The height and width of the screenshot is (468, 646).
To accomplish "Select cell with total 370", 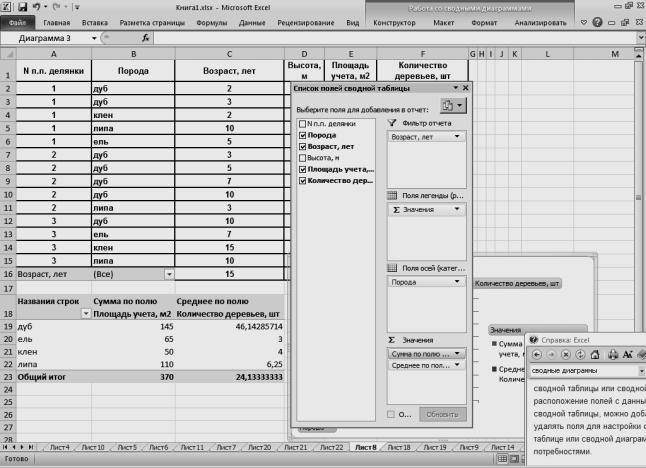I will 133,377.
